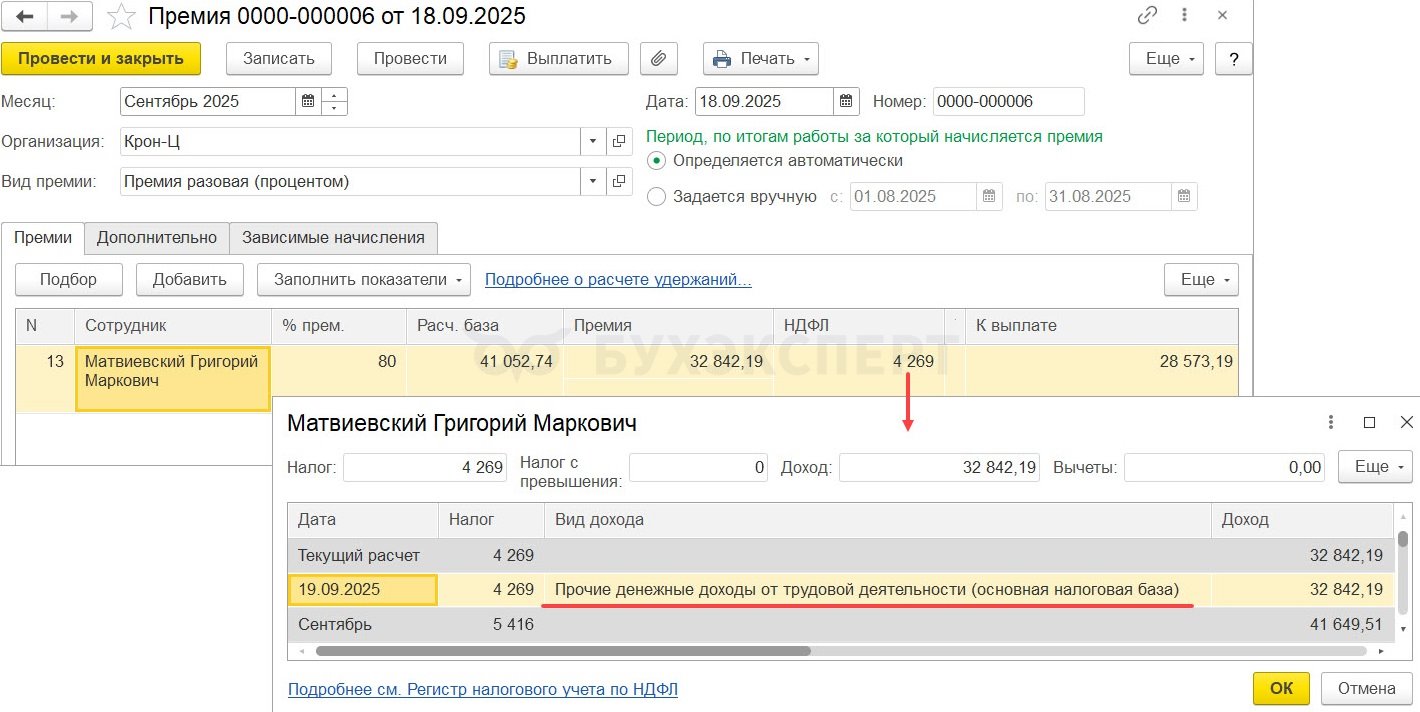Image resolution: width=1420 pixels, height=712 pixels.
Task: Open the Печать dropdown menu
Action: coord(761,59)
